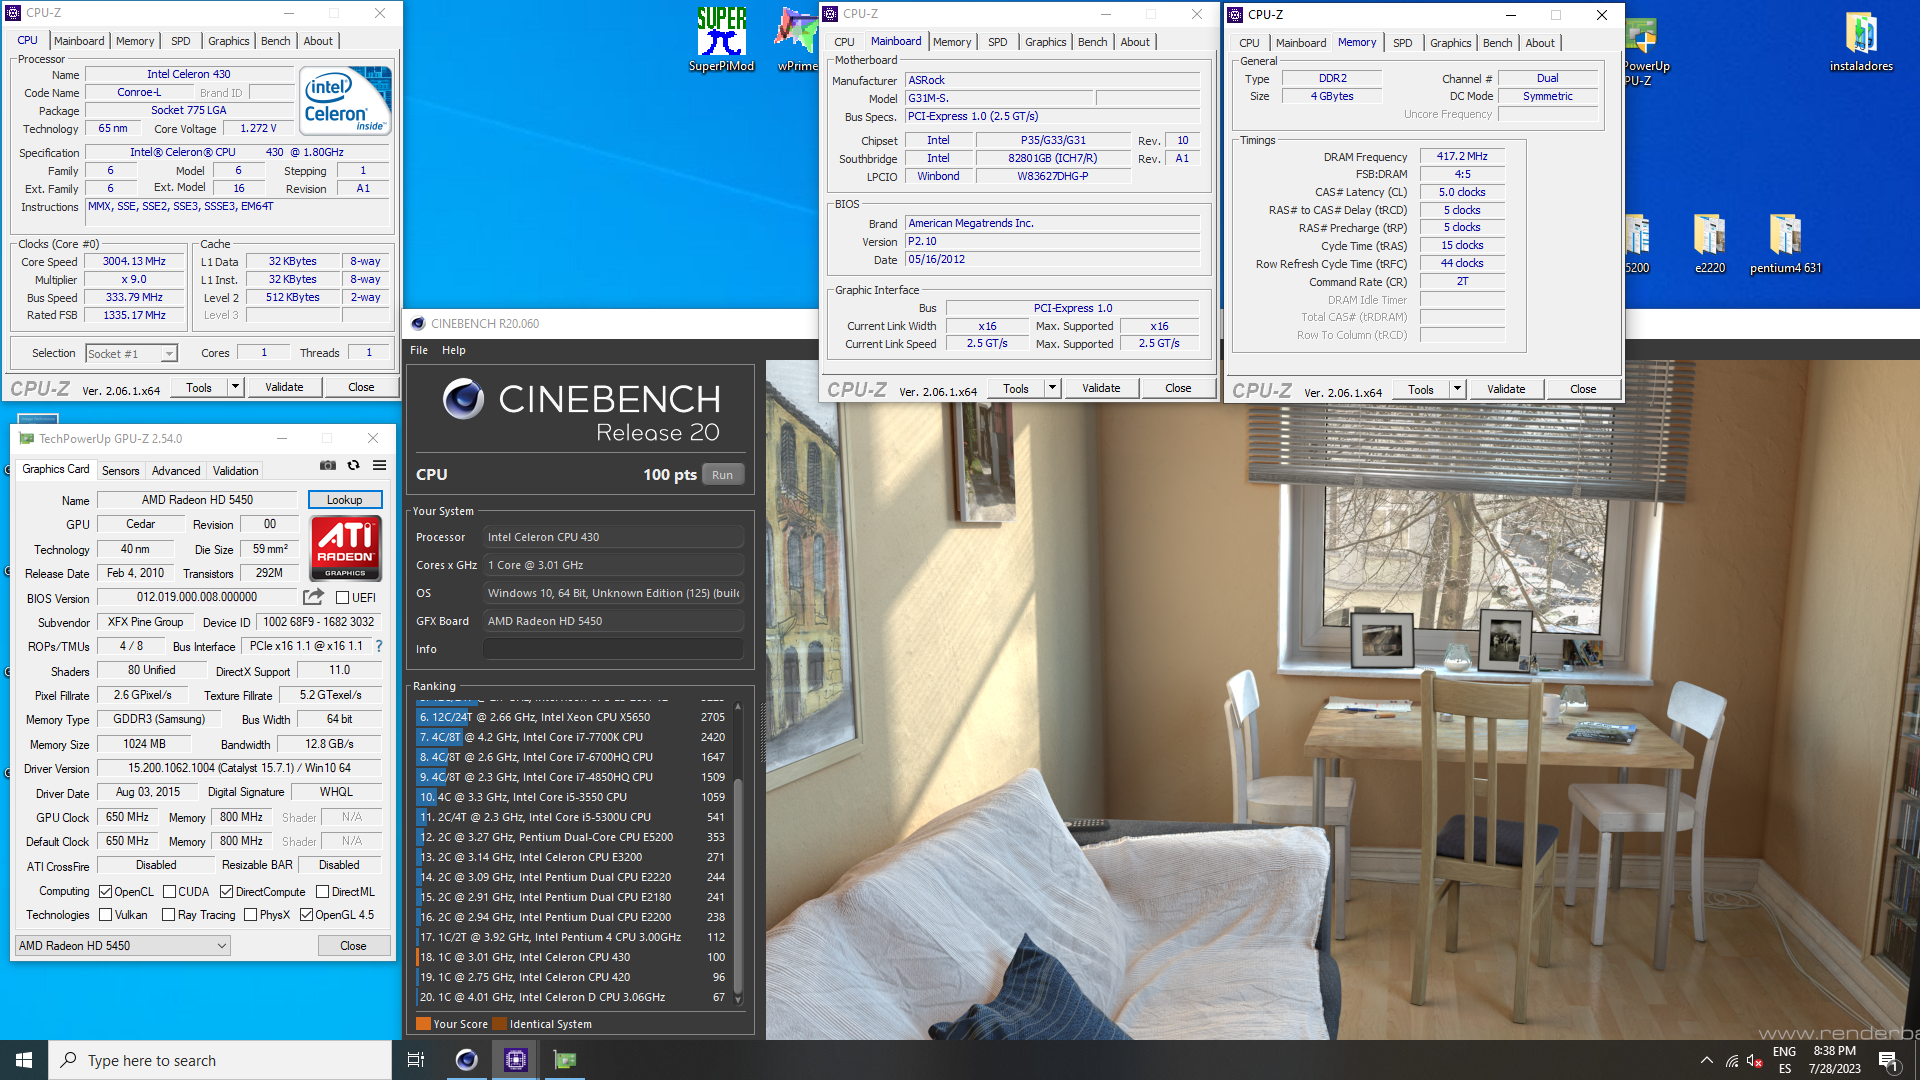Click Validate in the left CPU-Z window

(284, 387)
